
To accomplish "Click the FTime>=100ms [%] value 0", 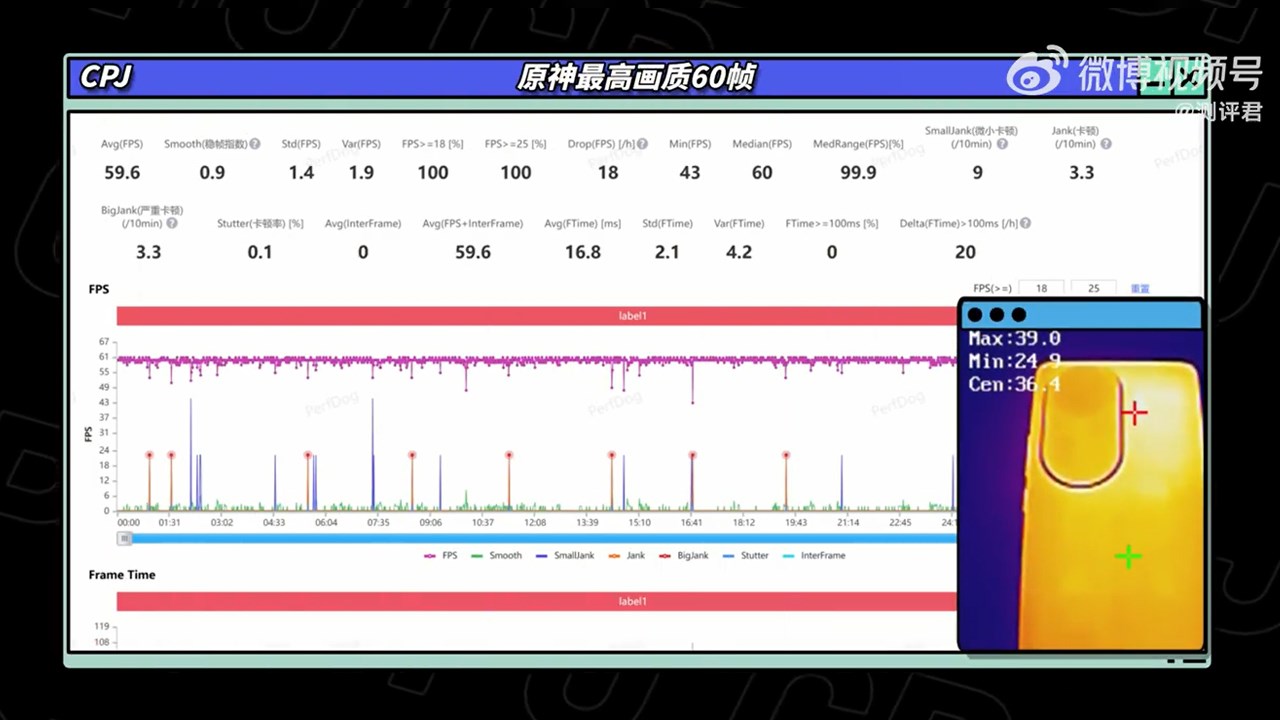I will click(x=832, y=252).
